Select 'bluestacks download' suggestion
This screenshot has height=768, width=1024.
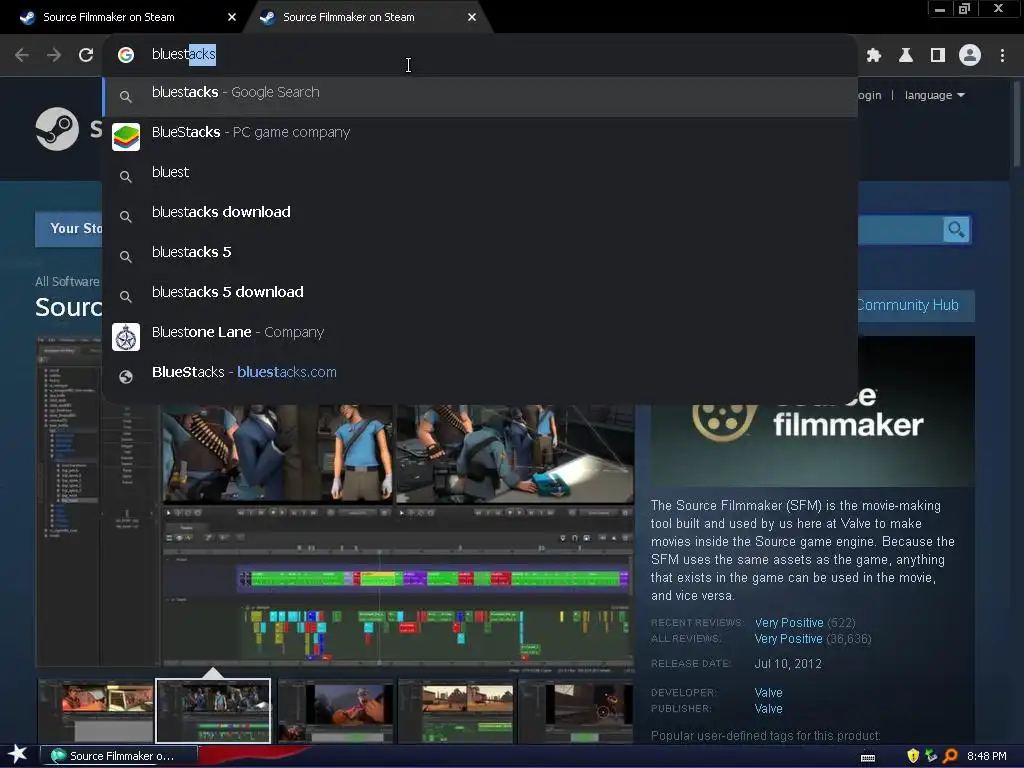coord(480,216)
